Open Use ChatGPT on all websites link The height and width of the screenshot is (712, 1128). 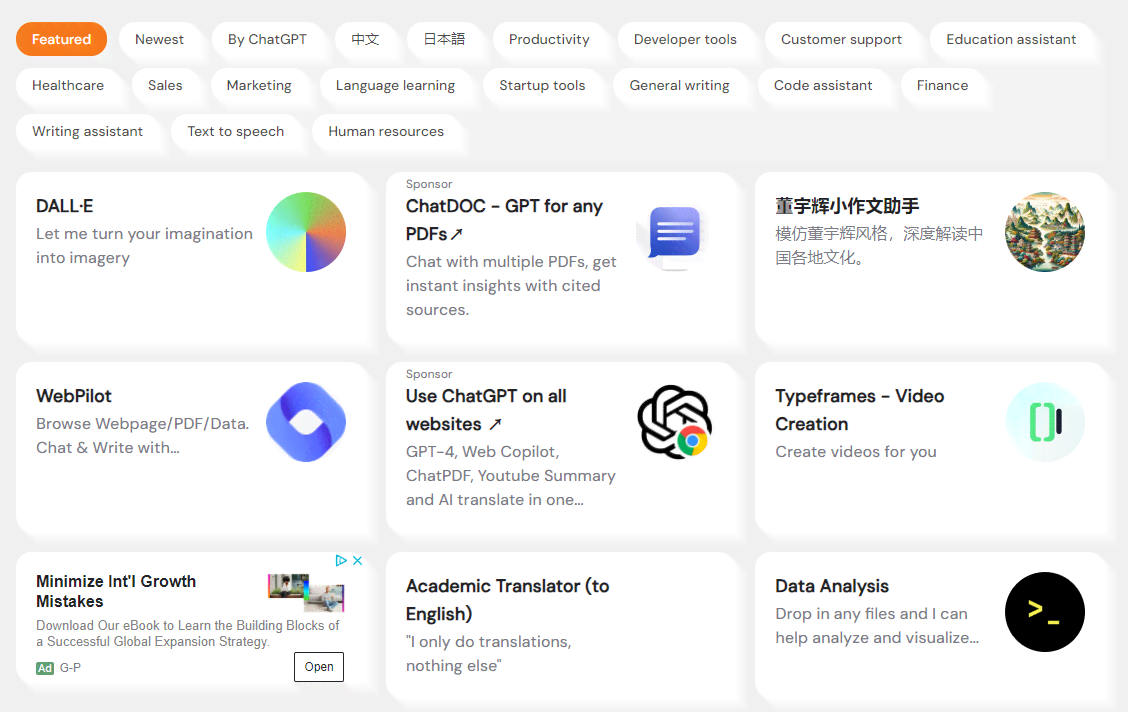[486, 409]
